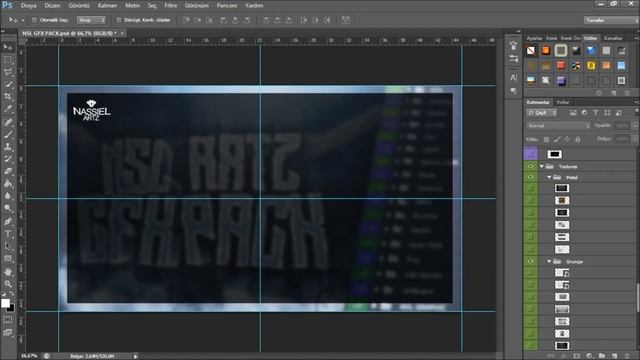Select the Rectangle shape tool

[x=8, y=259]
